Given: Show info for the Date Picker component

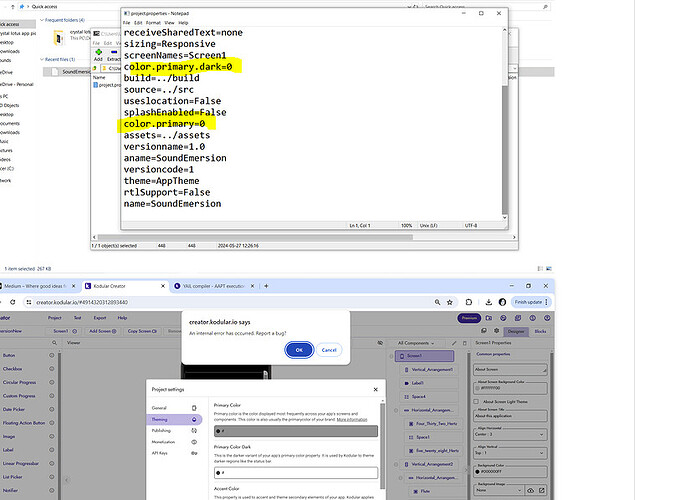Looking at the screenshot, I should pos(52,409).
